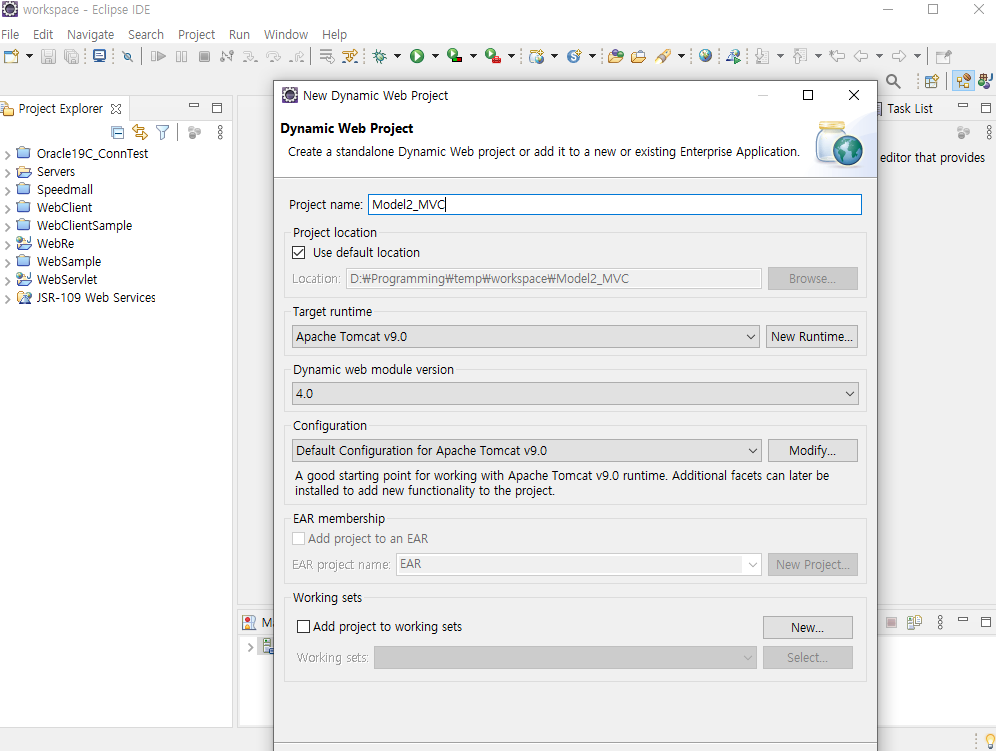Open Dynamic web module version dropdown
Image resolution: width=996 pixels, height=751 pixels.
tap(575, 394)
